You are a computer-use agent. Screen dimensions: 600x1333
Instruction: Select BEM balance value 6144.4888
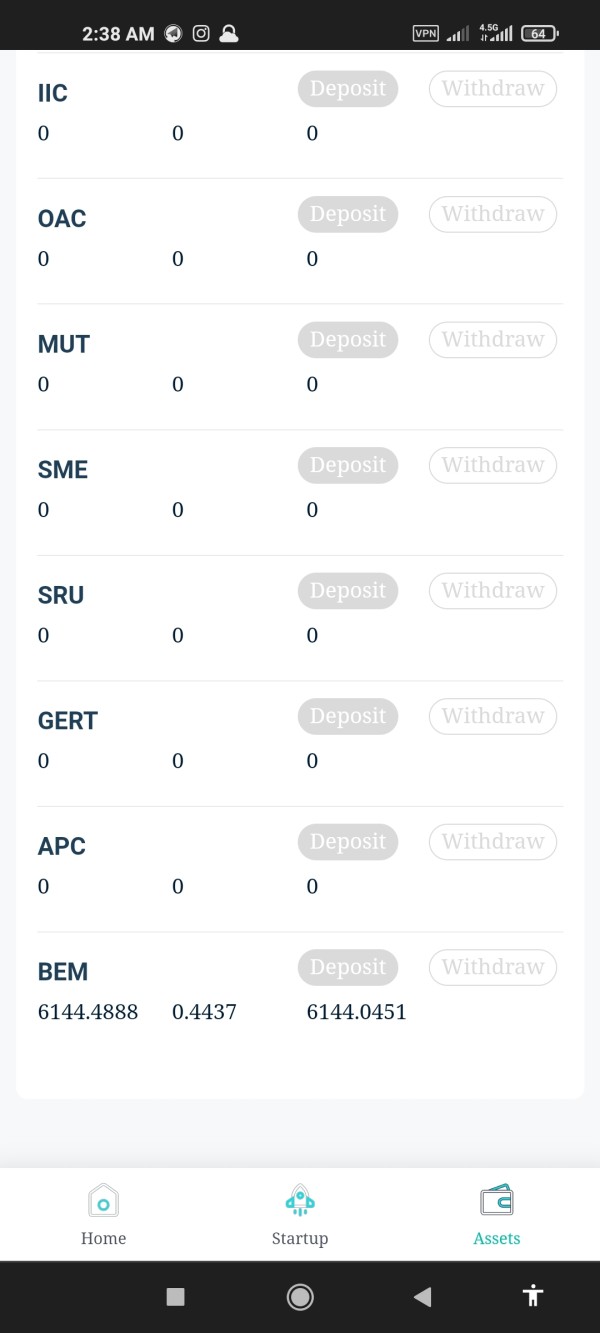88,1012
